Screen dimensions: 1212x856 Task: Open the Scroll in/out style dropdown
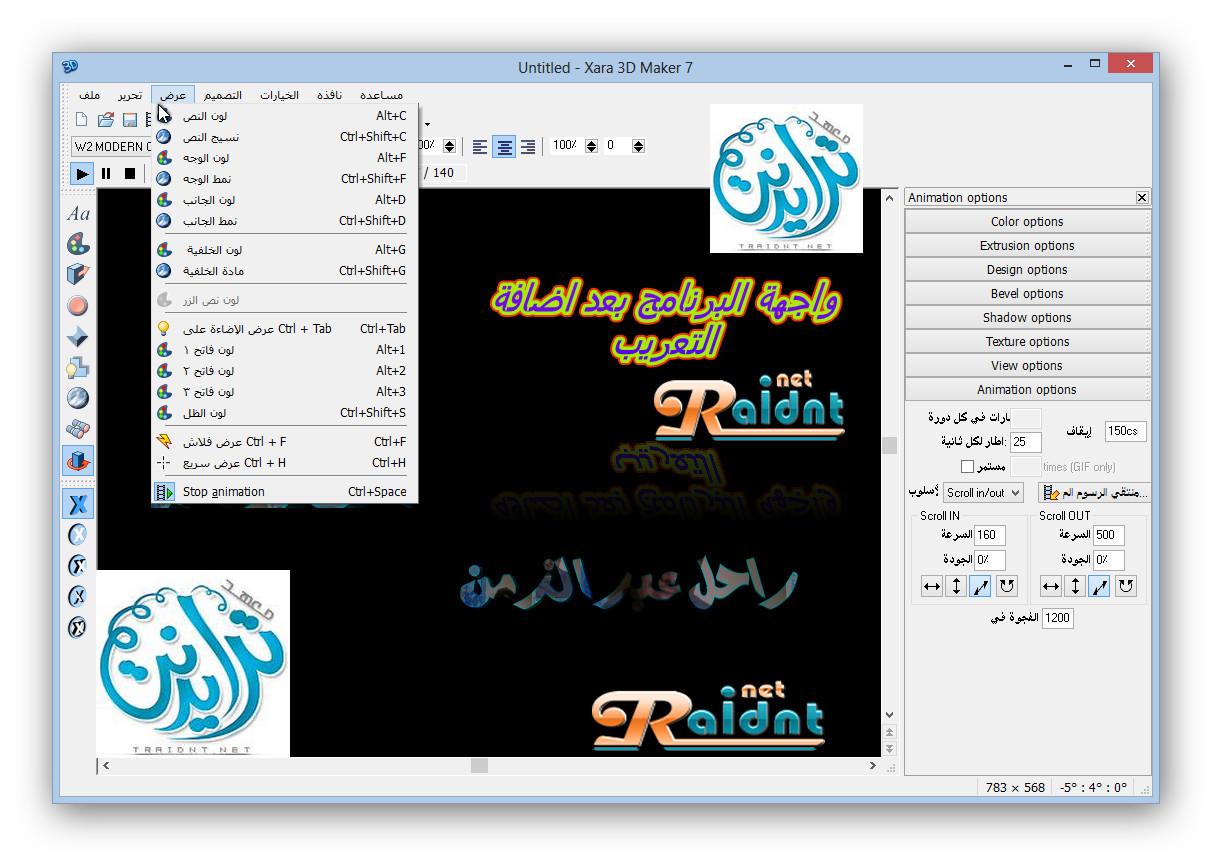coord(983,493)
